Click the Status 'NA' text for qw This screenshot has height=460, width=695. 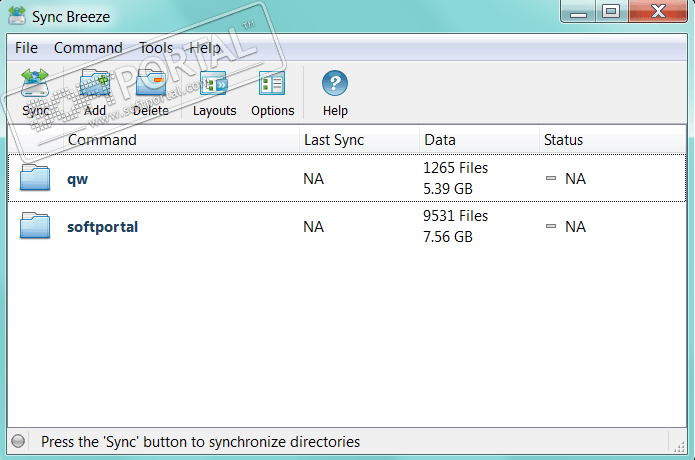click(575, 179)
